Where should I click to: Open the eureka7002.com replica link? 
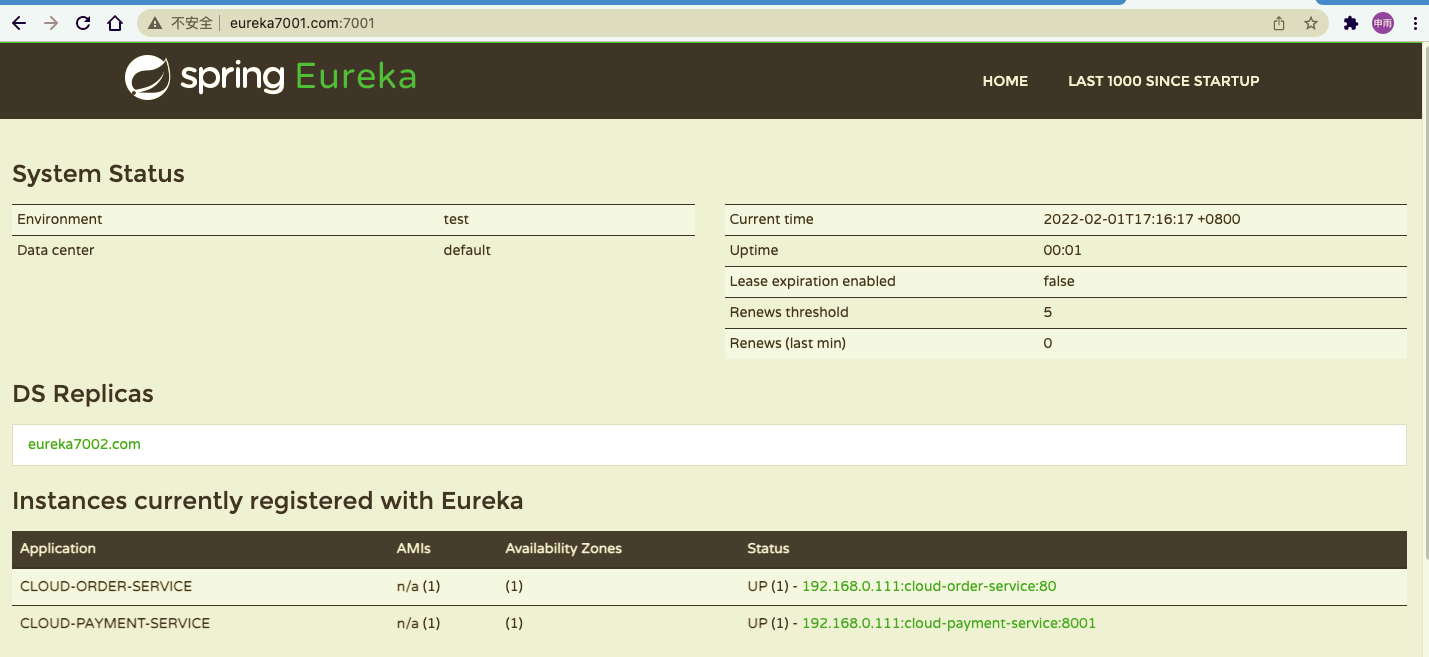(84, 444)
